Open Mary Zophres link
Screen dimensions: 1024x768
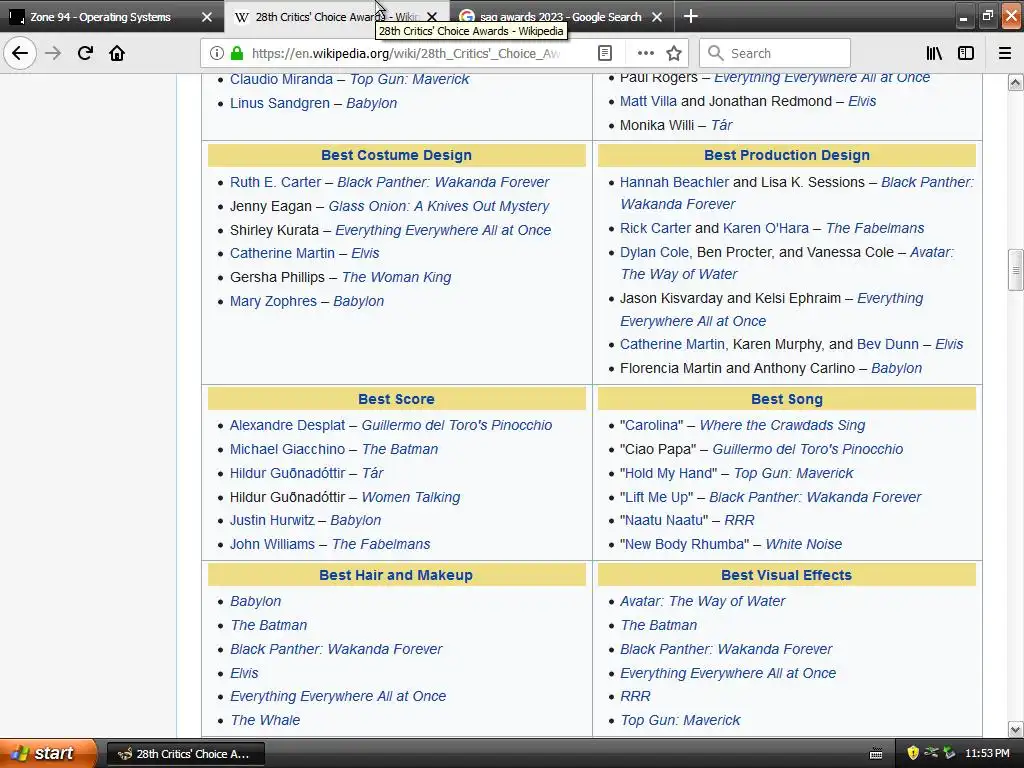click(x=273, y=301)
